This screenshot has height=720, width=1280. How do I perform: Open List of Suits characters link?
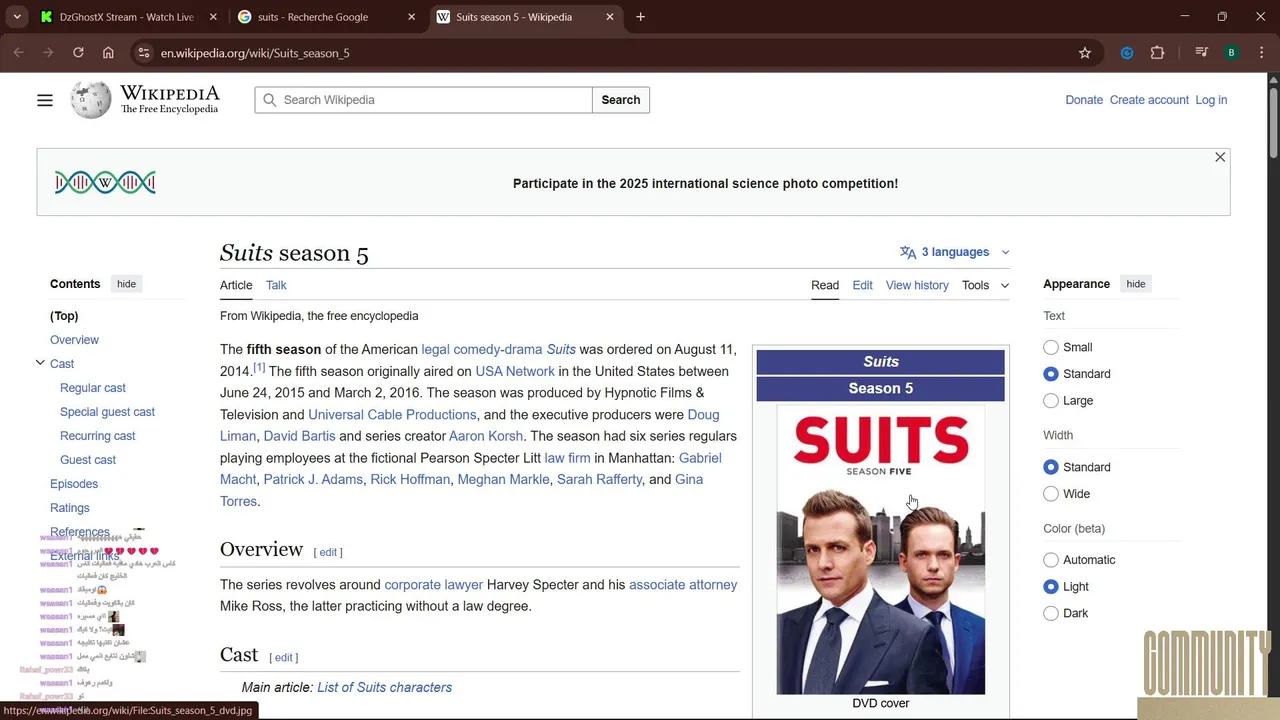click(384, 687)
